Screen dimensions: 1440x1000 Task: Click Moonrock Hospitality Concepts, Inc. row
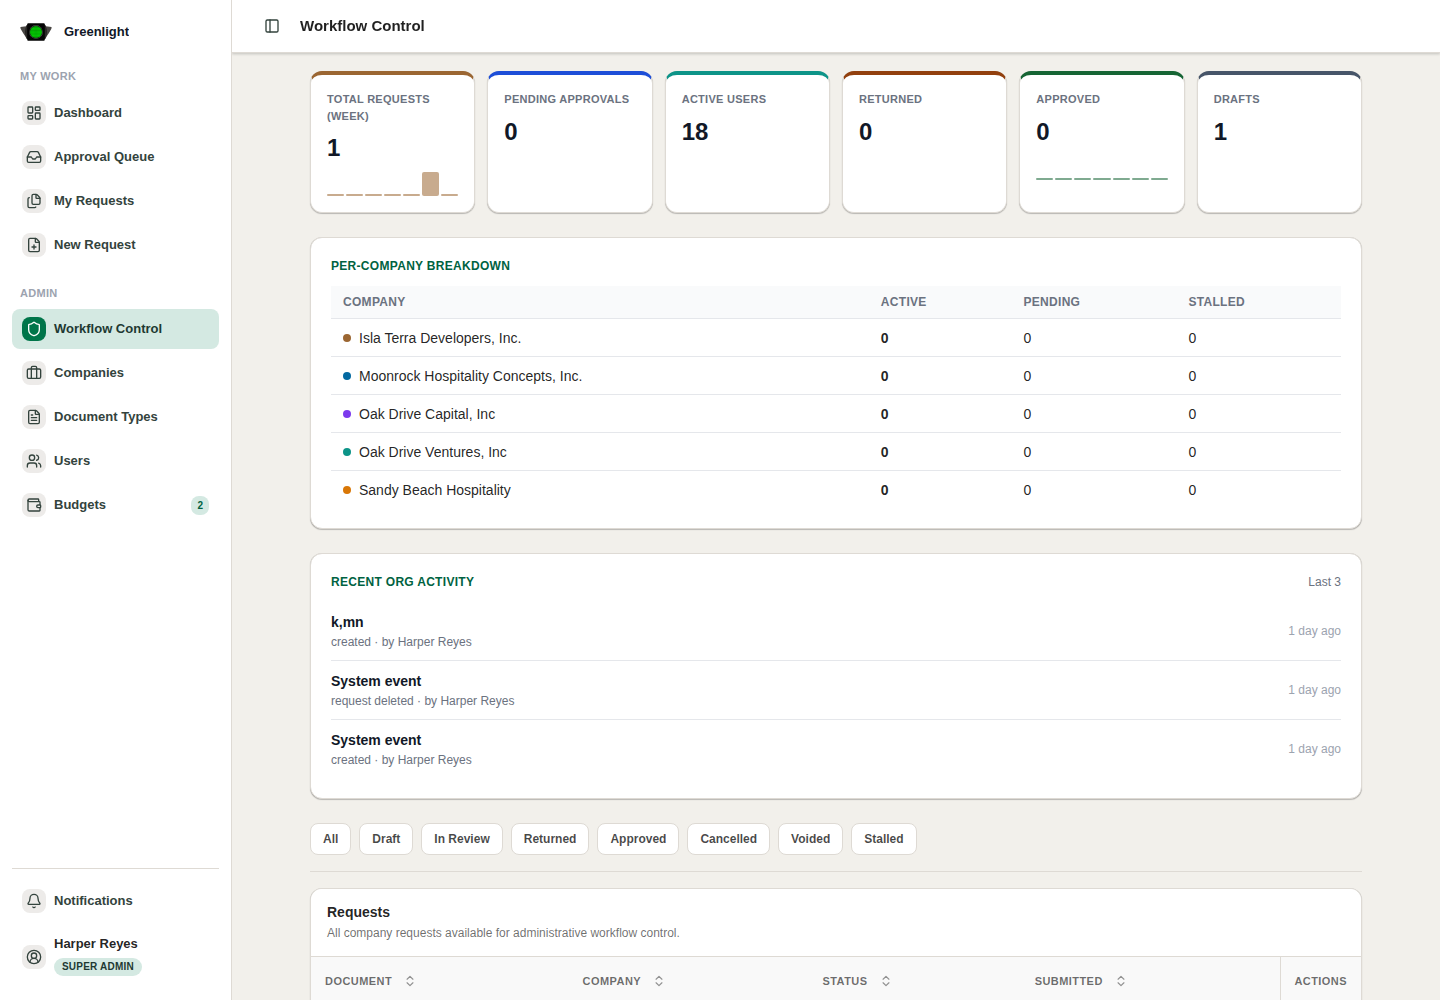pos(836,376)
